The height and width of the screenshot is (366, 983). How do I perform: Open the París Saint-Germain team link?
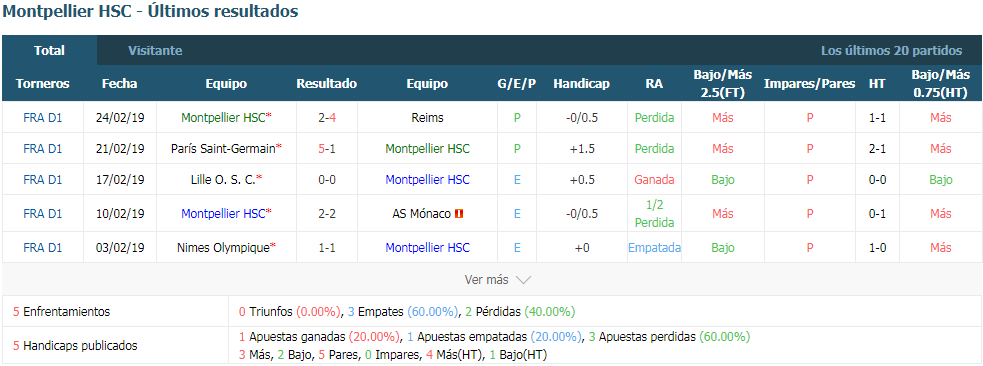tap(223, 149)
